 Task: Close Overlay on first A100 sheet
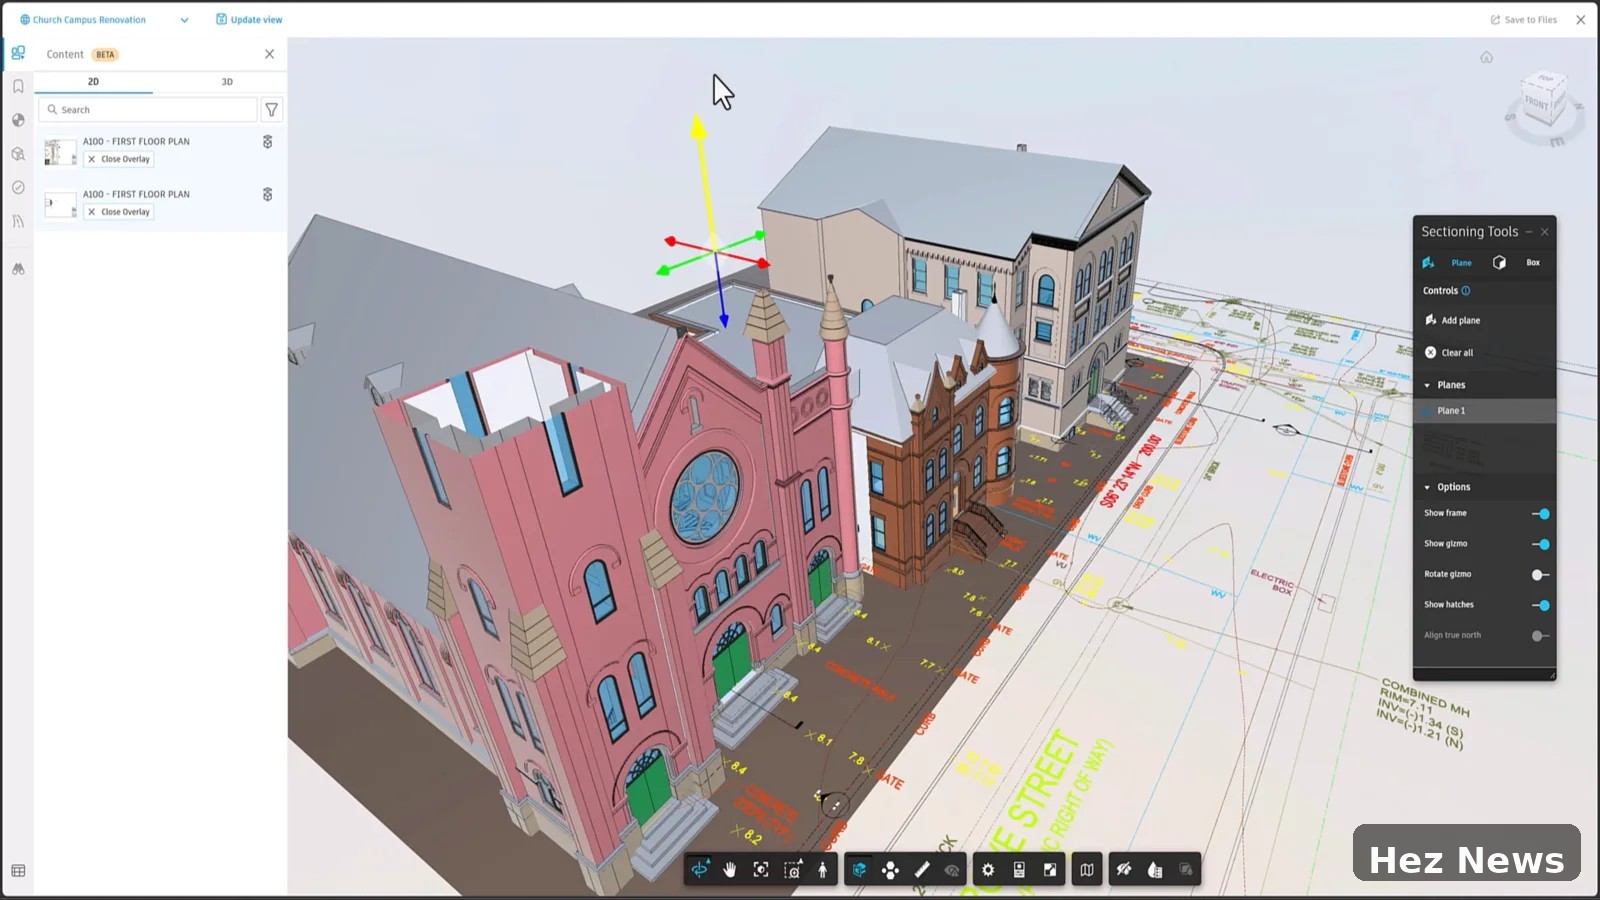pyautogui.click(x=119, y=159)
